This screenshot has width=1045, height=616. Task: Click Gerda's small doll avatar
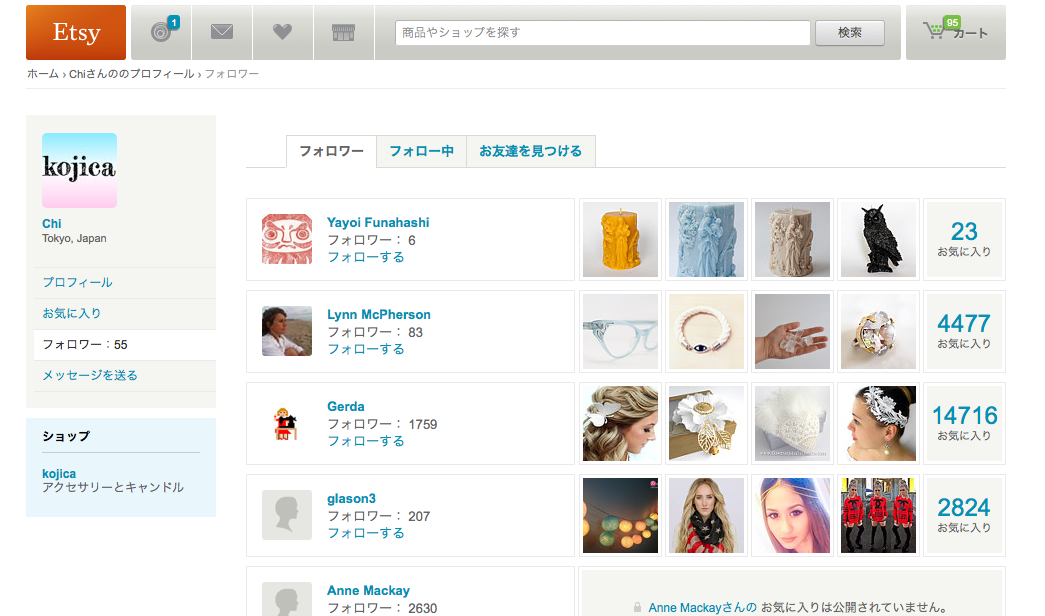pyautogui.click(x=287, y=423)
